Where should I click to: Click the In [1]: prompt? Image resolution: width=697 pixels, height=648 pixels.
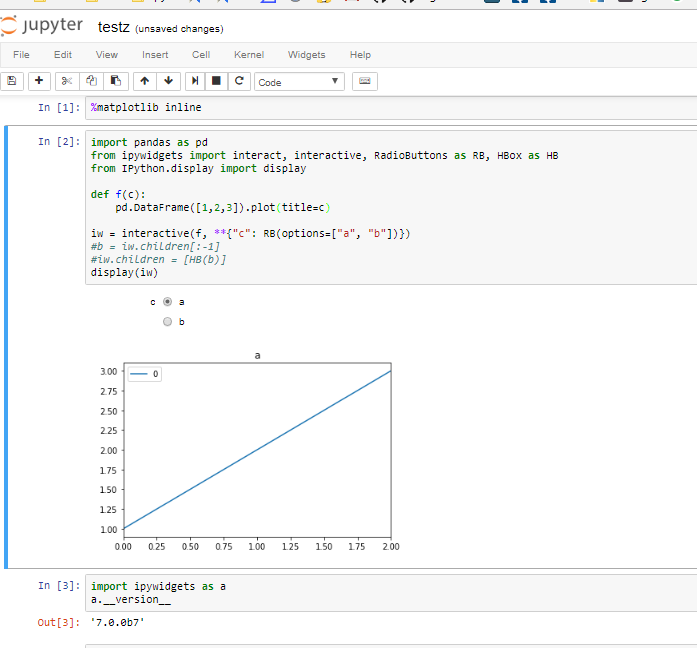tap(59, 108)
